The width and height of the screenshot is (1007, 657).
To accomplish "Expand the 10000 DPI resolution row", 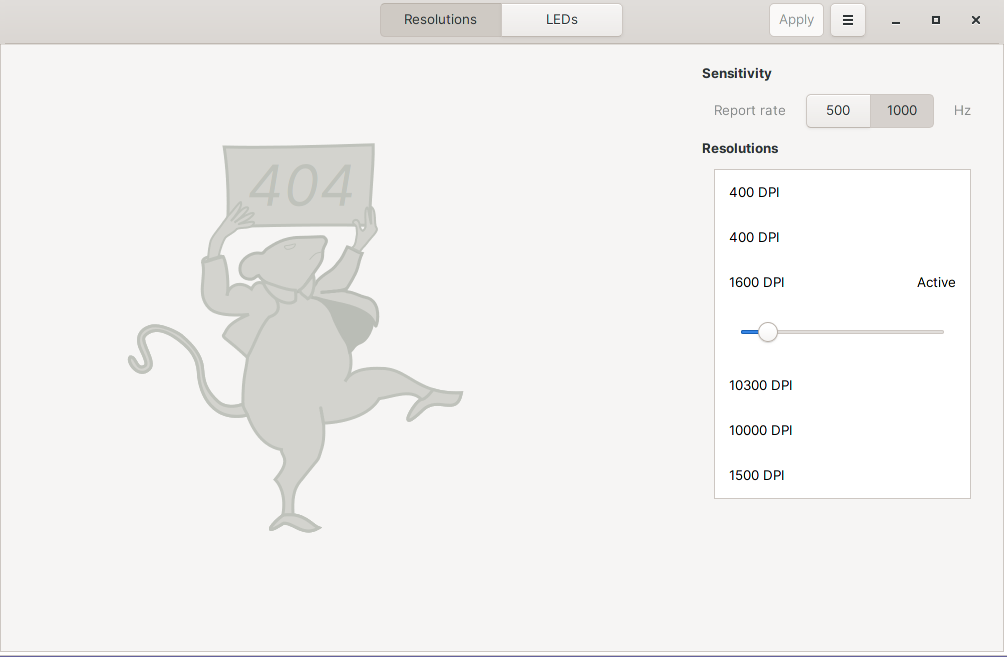I will coord(842,430).
